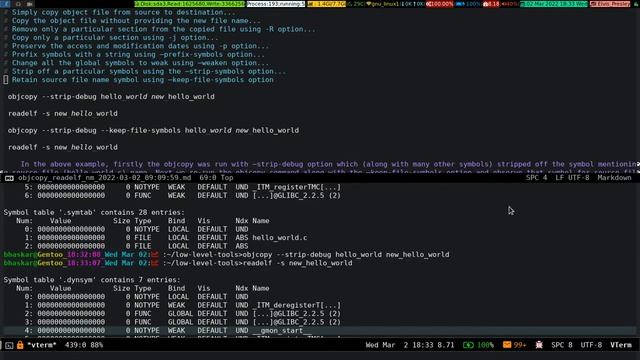Click the folded heading 'Simply copy object file from source'

coord(123,12)
